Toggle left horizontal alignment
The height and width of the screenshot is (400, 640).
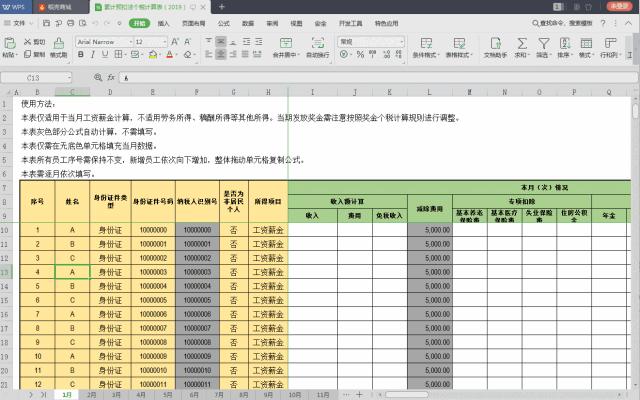coord(209,54)
